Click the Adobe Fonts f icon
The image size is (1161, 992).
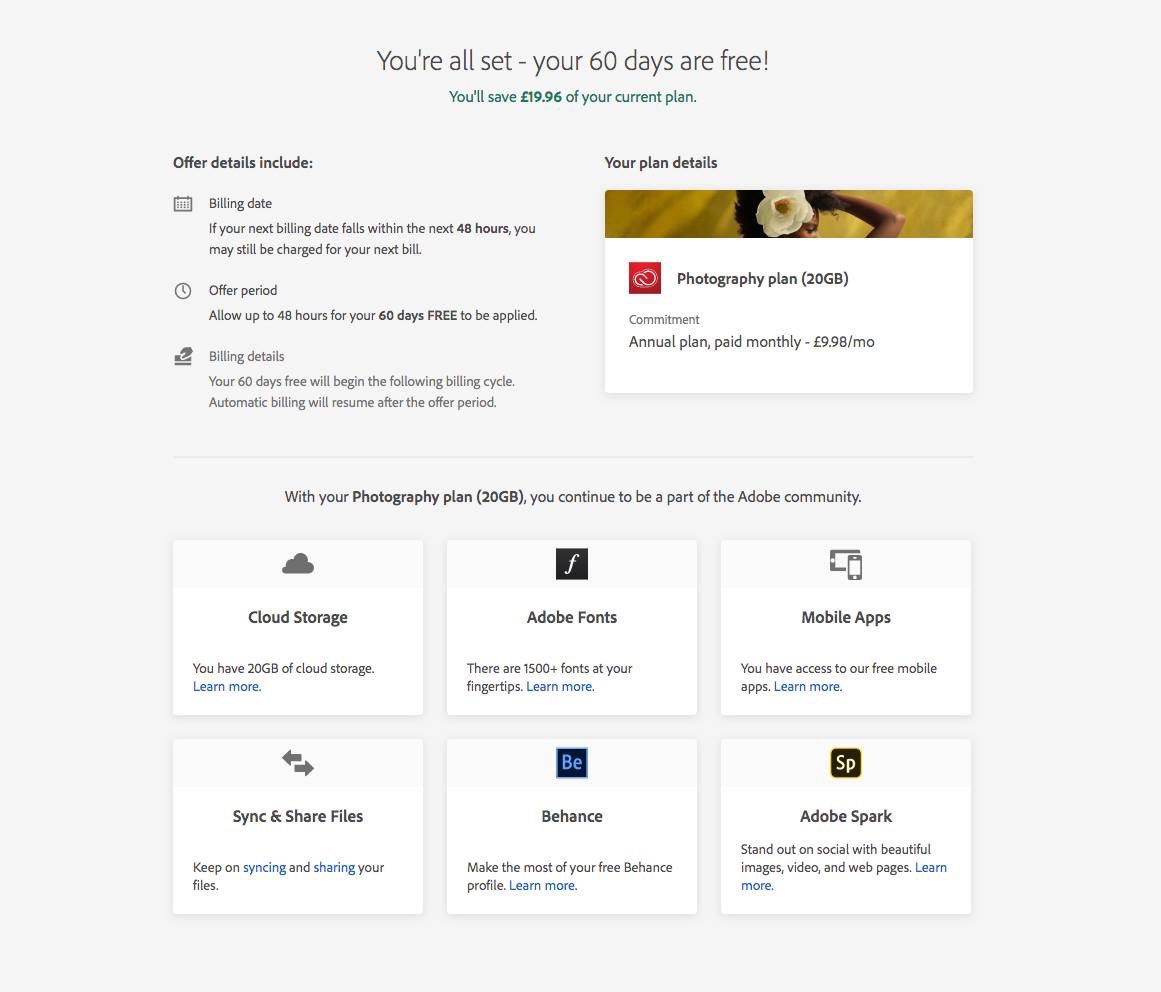pyautogui.click(x=572, y=564)
